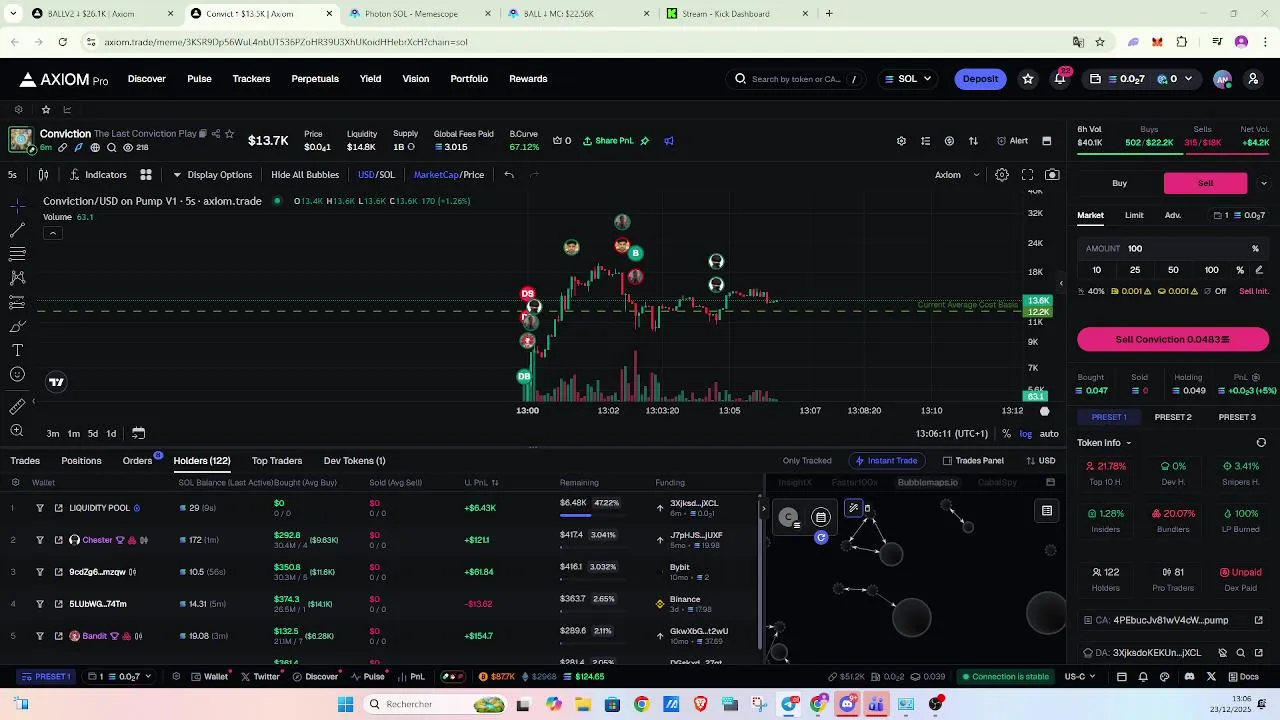The height and width of the screenshot is (720, 1280).
Task: Enter fullscreen chart mode
Action: click(1027, 174)
